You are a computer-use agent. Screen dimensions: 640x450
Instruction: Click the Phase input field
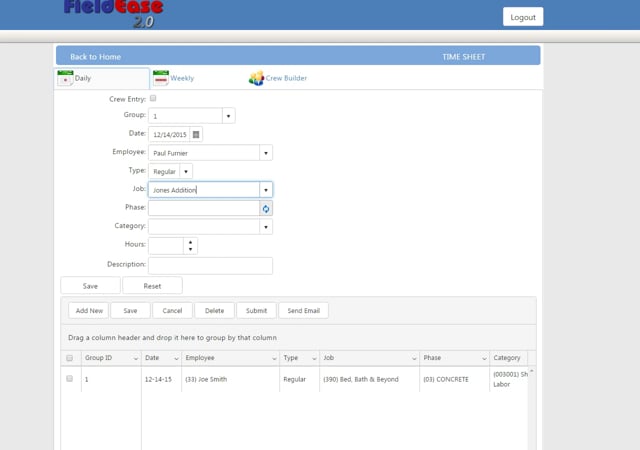204,208
